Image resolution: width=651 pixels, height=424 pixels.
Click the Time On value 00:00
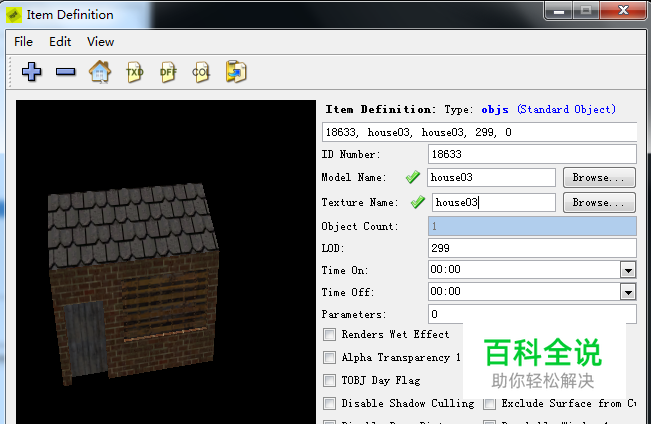pos(445,270)
